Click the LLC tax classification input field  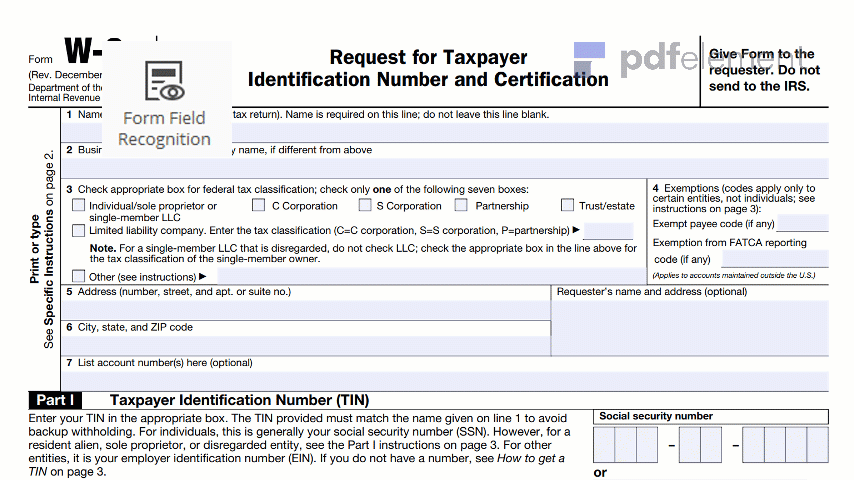[x=608, y=231]
